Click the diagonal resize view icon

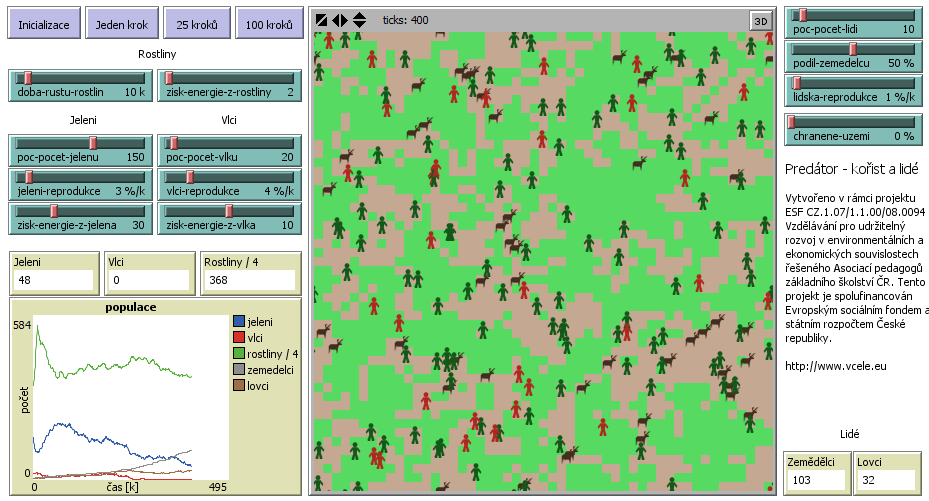click(321, 19)
